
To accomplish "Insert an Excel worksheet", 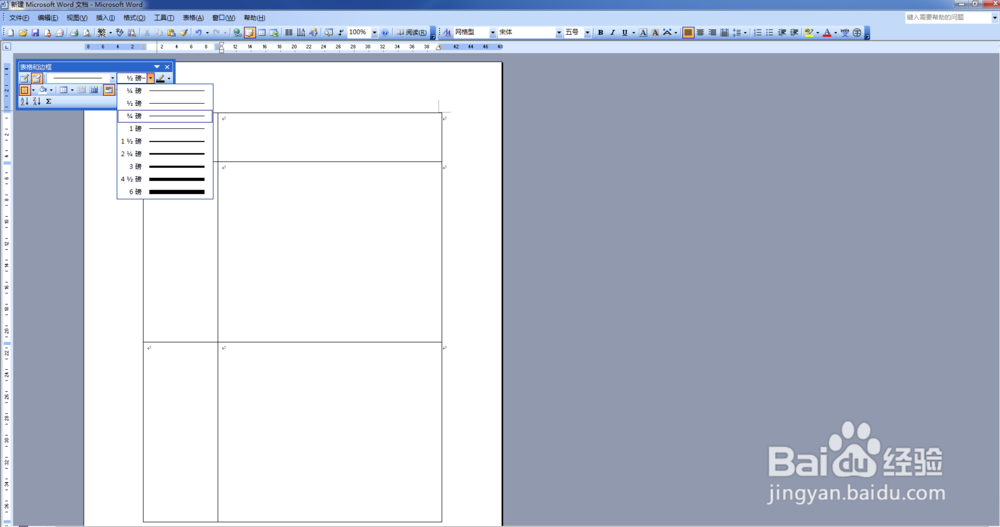I will tap(274, 32).
